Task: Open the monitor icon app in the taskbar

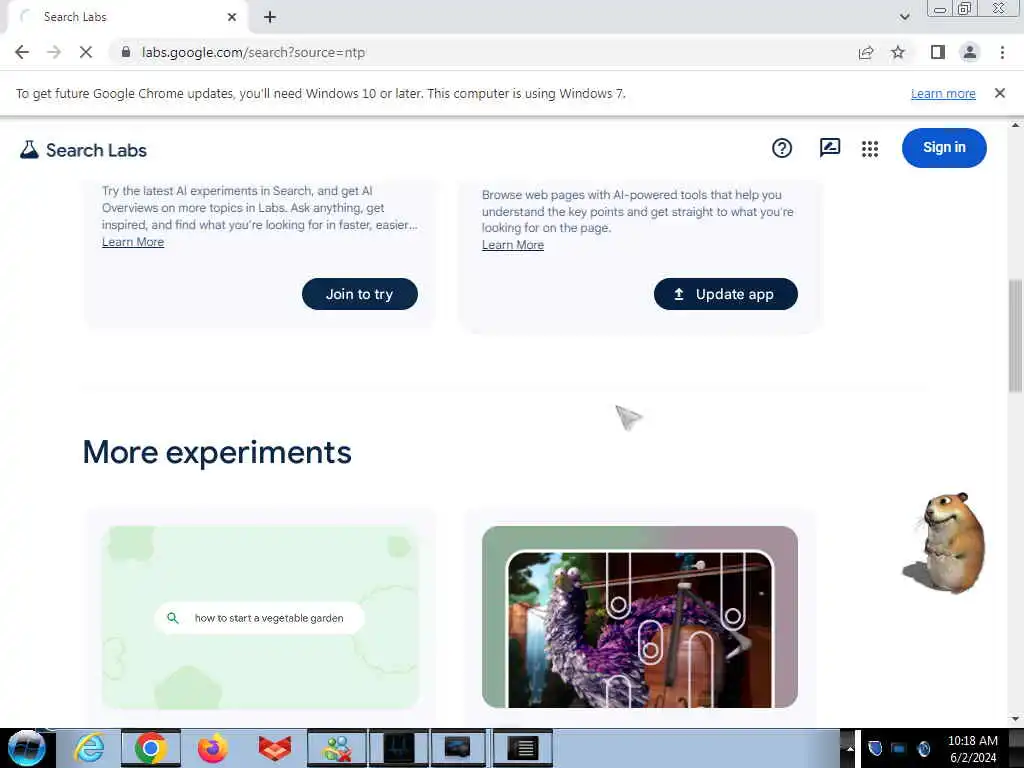Action: [x=457, y=748]
